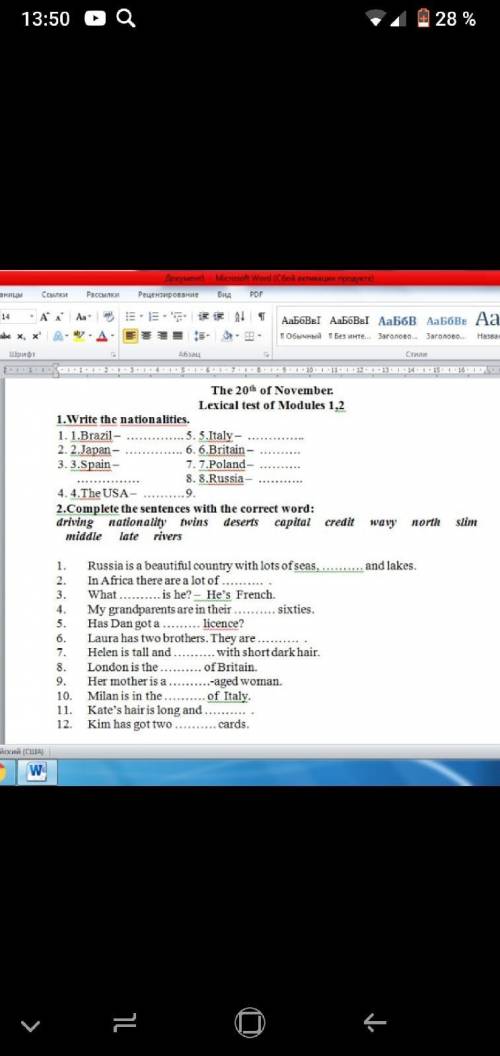Align text left in paragraph group
Screen dimensions: 500x1056
tap(131, 335)
